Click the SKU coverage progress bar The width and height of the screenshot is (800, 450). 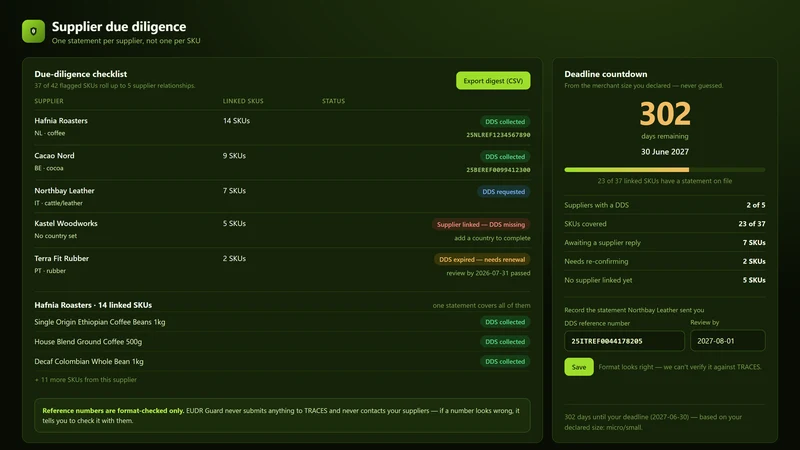click(664, 169)
